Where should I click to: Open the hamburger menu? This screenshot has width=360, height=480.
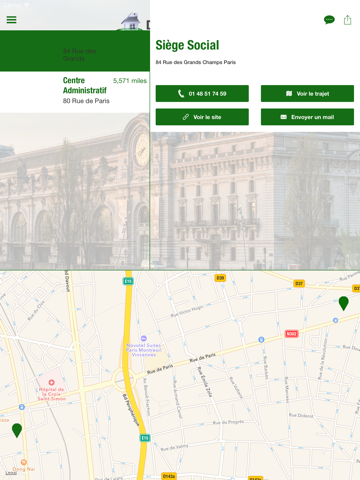[x=11, y=20]
